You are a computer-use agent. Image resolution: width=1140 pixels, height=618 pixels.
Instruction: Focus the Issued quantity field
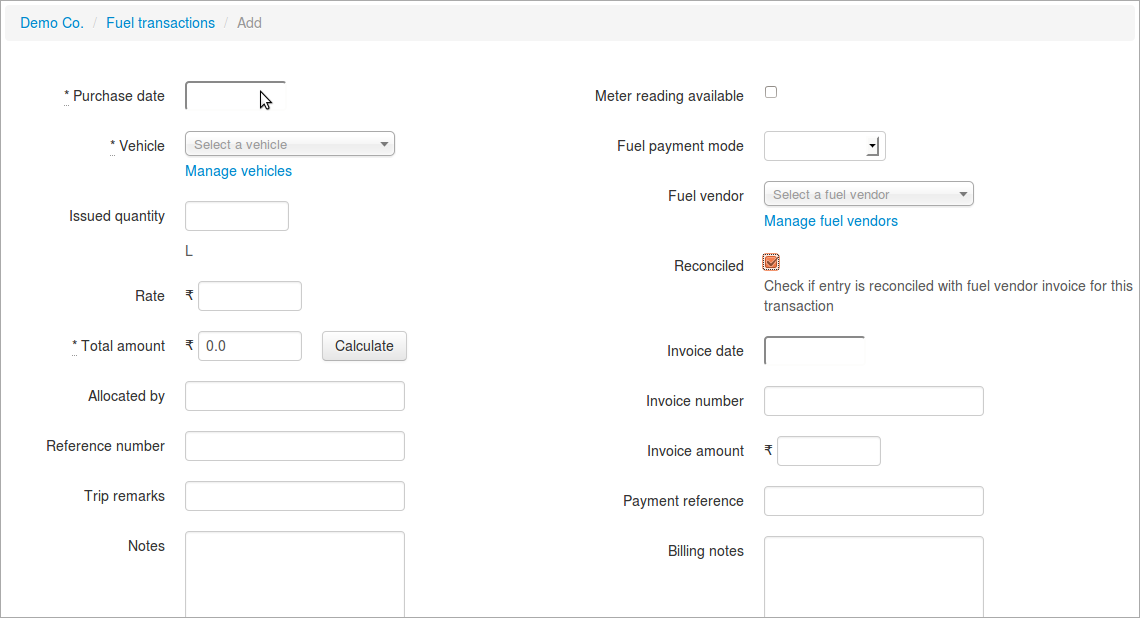pyautogui.click(x=237, y=216)
